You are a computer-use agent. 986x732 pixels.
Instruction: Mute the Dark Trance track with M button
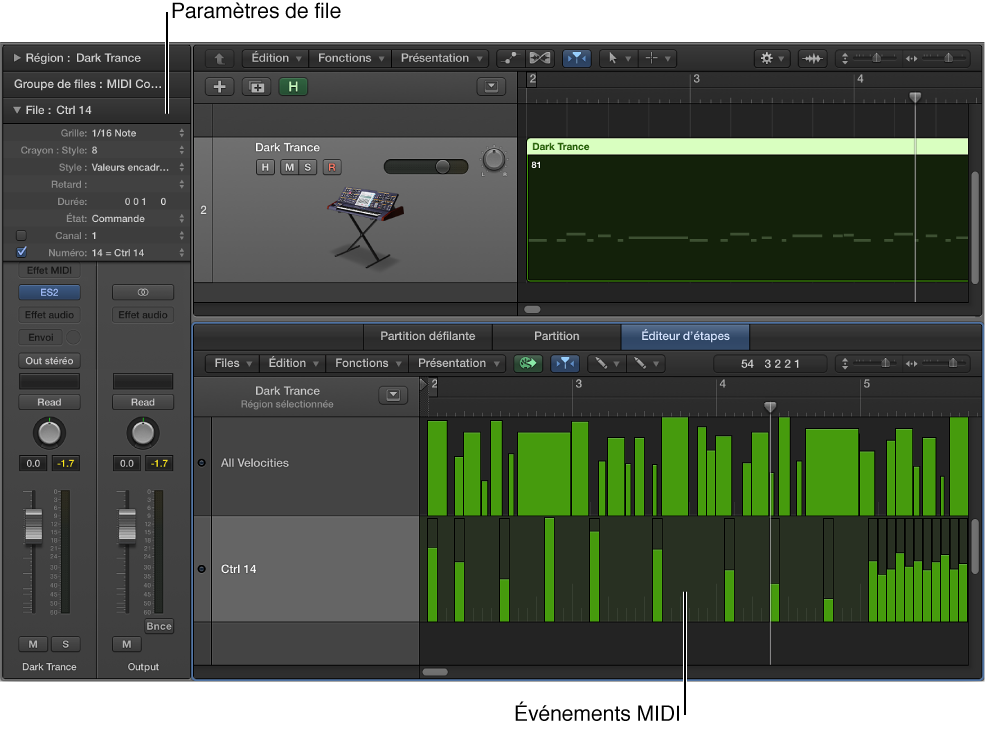tap(289, 167)
